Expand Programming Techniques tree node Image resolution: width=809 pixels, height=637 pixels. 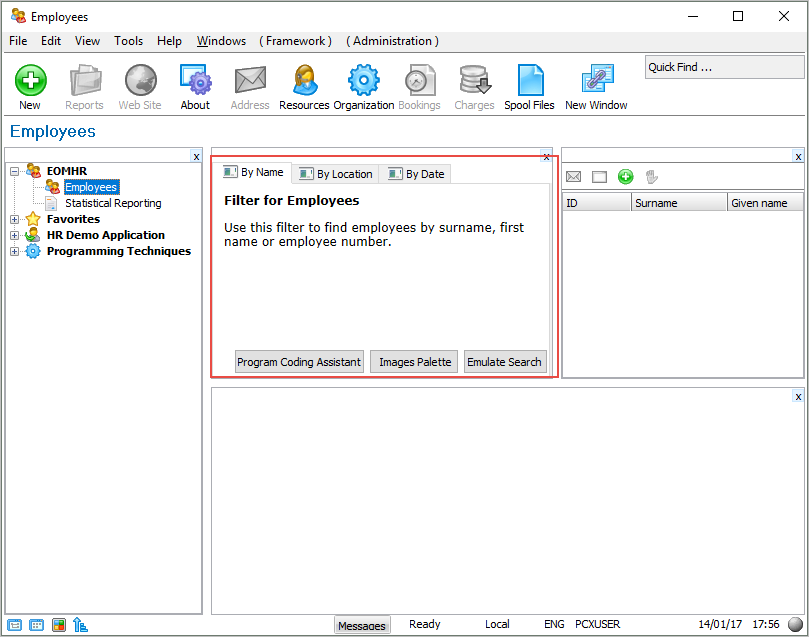click(x=15, y=251)
